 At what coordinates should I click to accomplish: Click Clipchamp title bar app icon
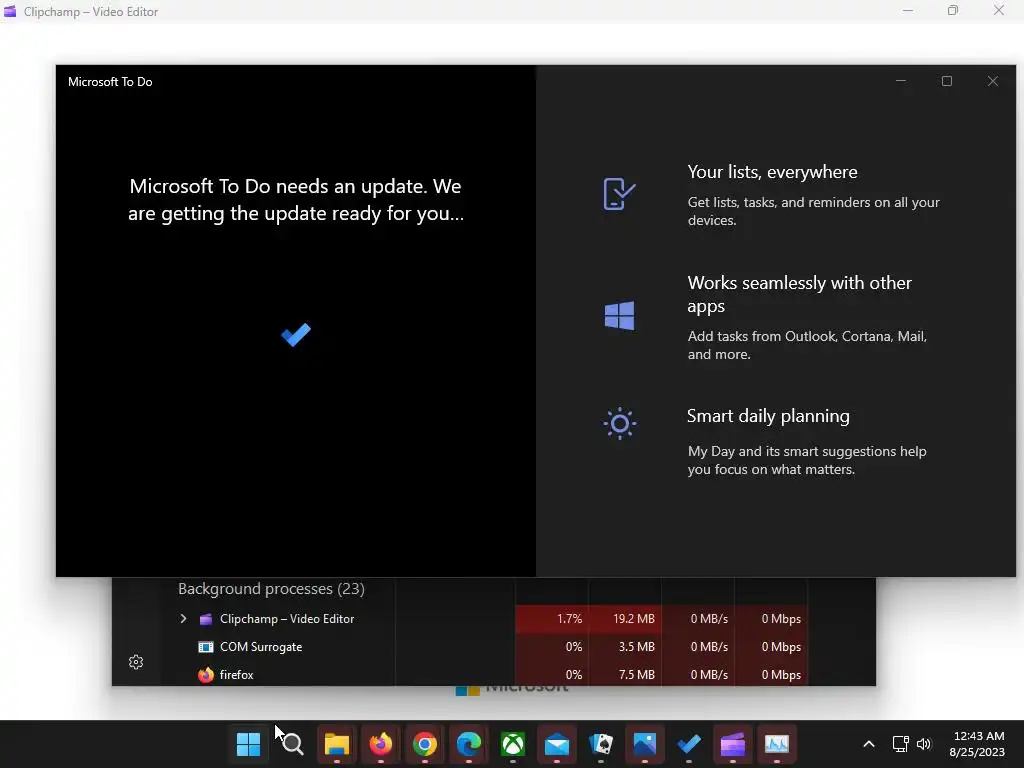(10, 11)
